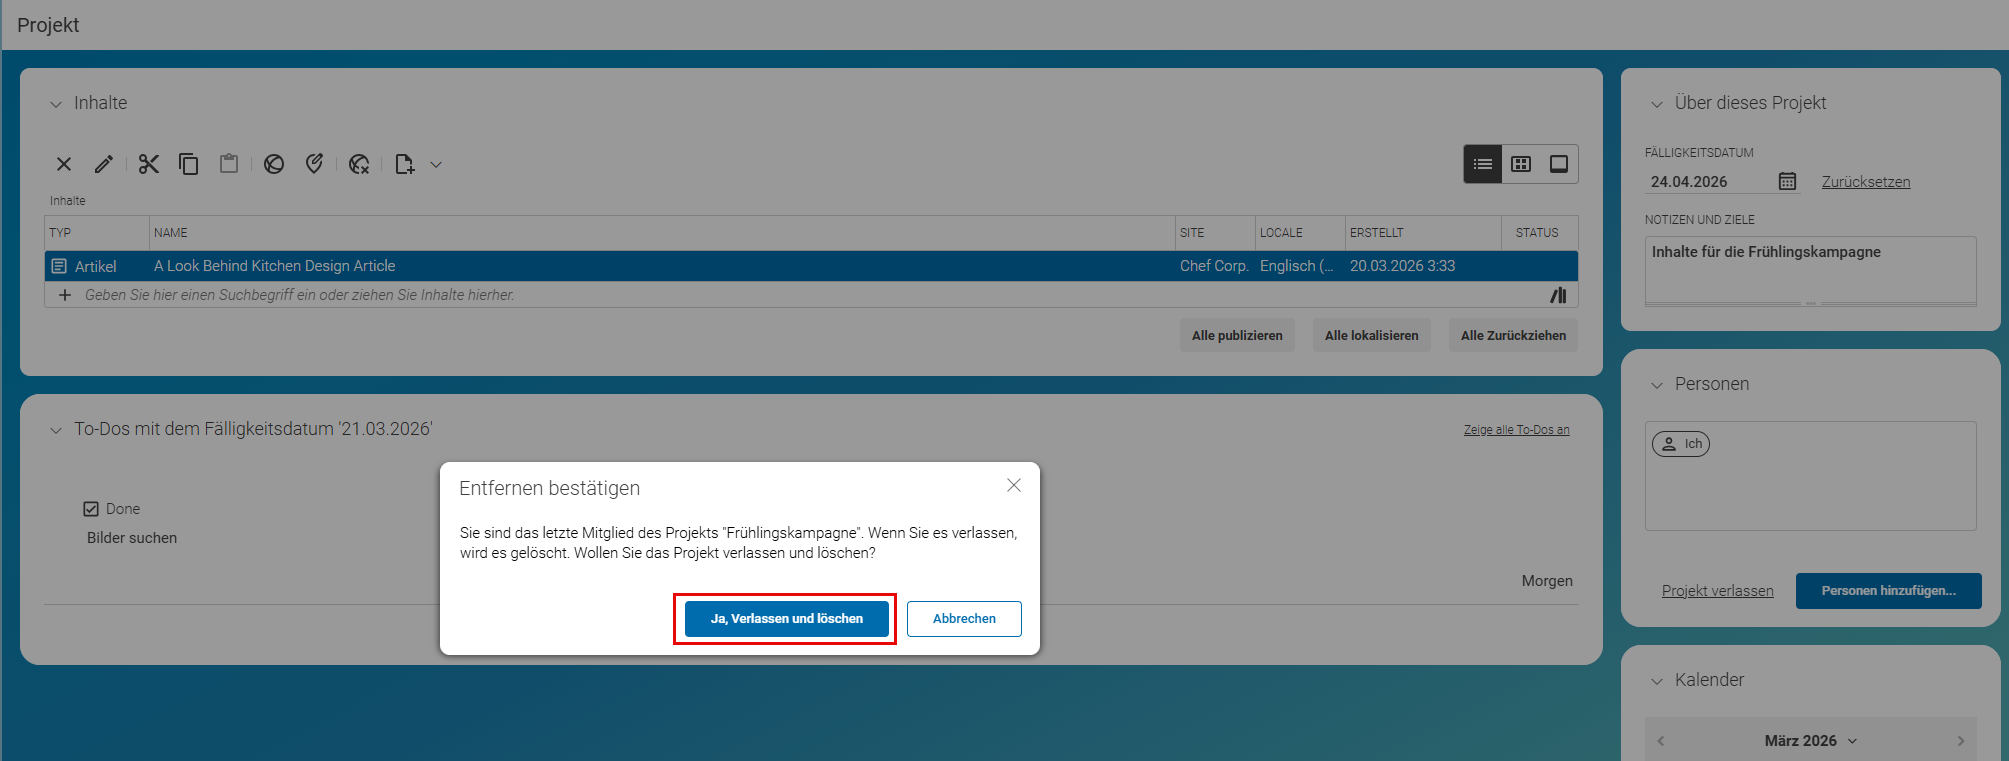Click the Notizen und Ziele text area
The image size is (2009, 761).
(1810, 270)
